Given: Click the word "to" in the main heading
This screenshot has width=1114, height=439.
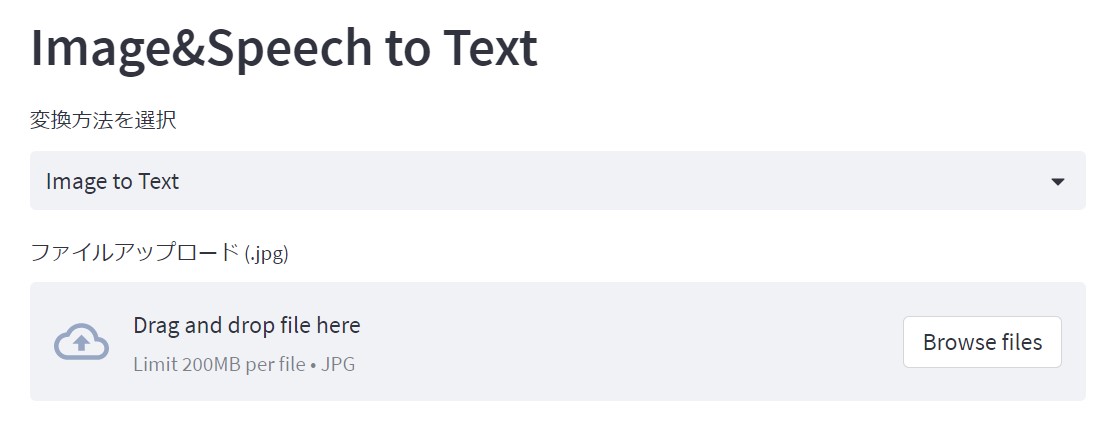Looking at the screenshot, I should pyautogui.click(x=407, y=48).
